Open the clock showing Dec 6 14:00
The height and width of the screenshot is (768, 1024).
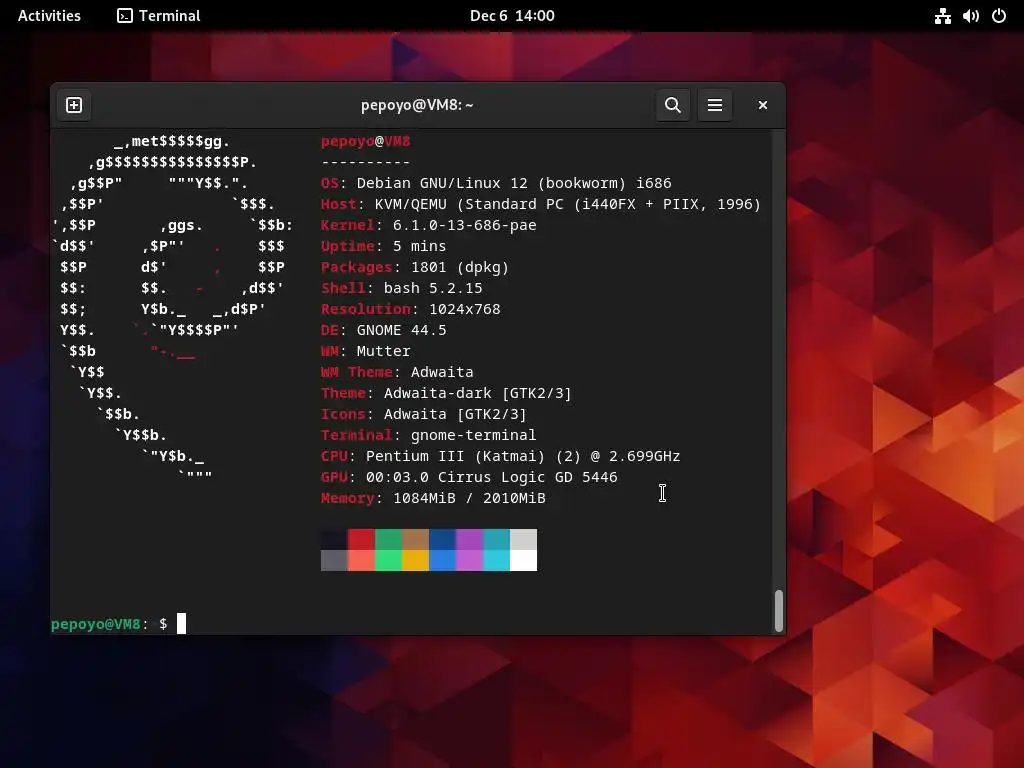point(512,16)
